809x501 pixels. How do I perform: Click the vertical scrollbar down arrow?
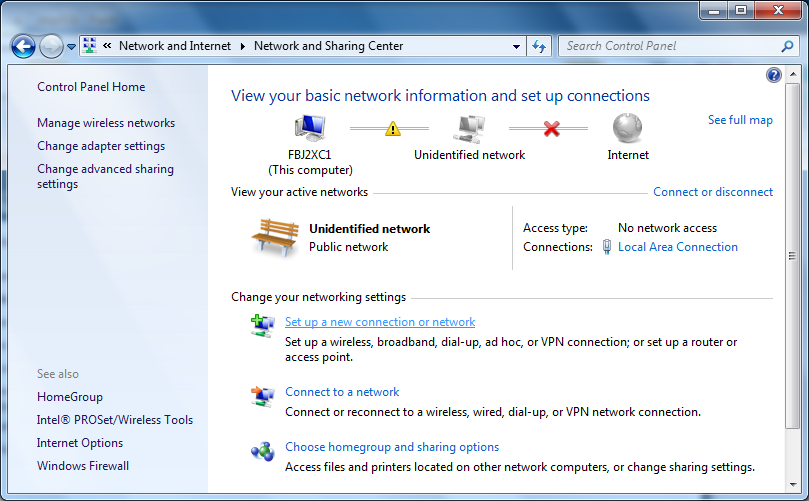click(793, 485)
